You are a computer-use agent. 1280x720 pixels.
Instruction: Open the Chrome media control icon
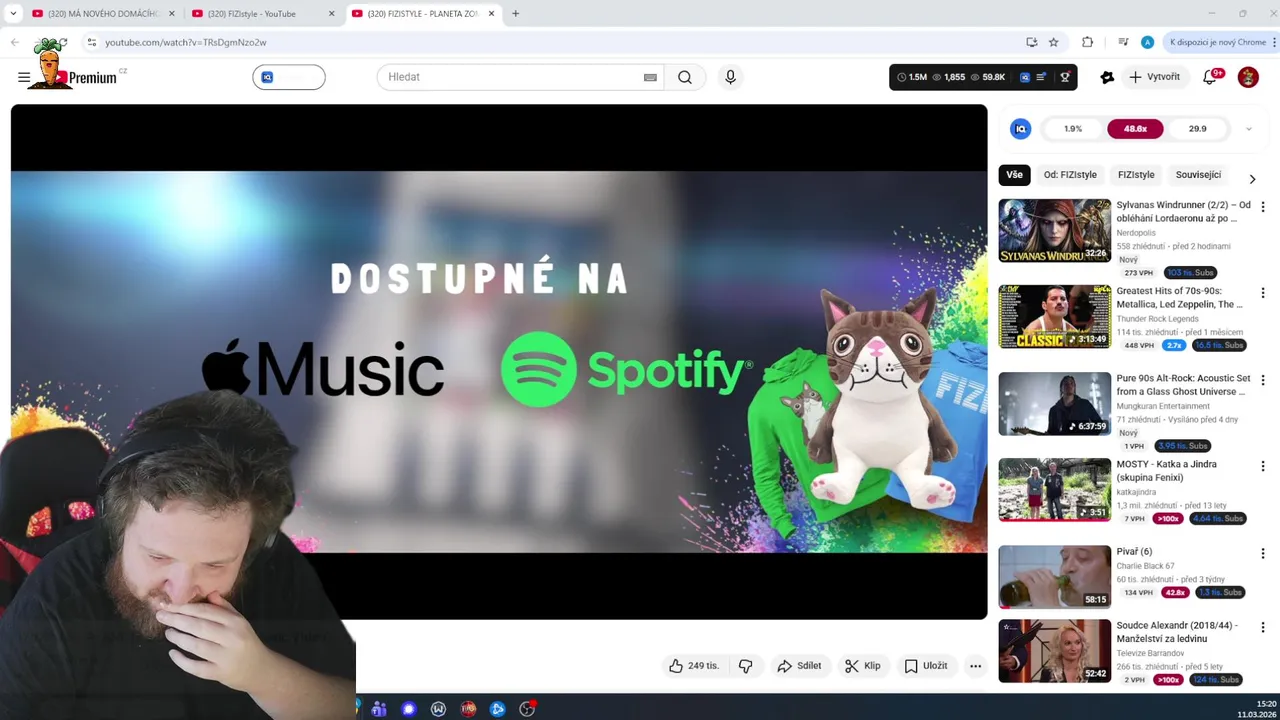[1123, 42]
